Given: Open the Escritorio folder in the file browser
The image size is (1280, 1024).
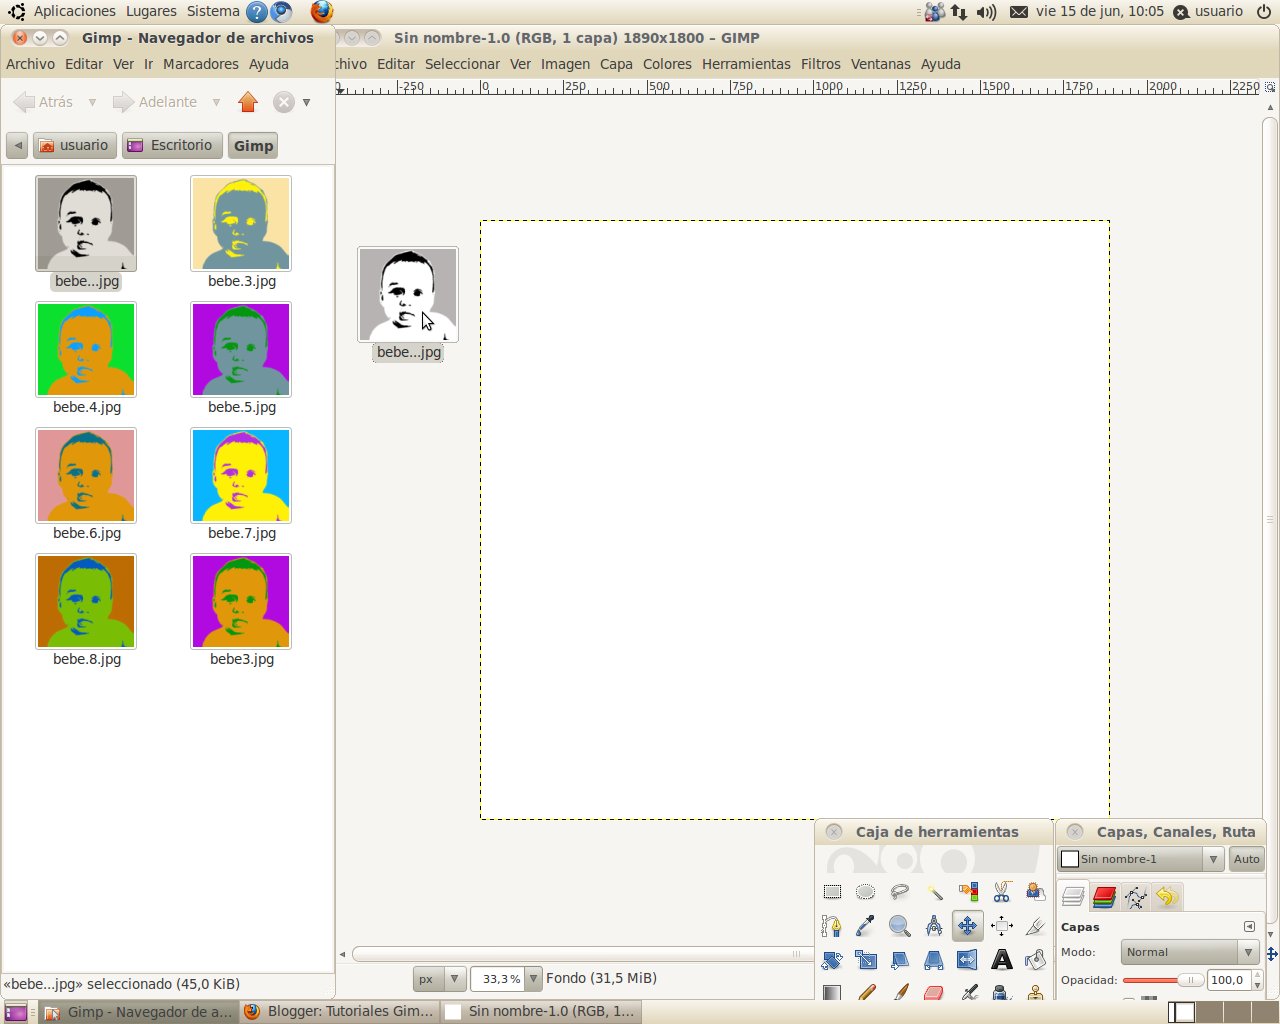Looking at the screenshot, I should (171, 145).
